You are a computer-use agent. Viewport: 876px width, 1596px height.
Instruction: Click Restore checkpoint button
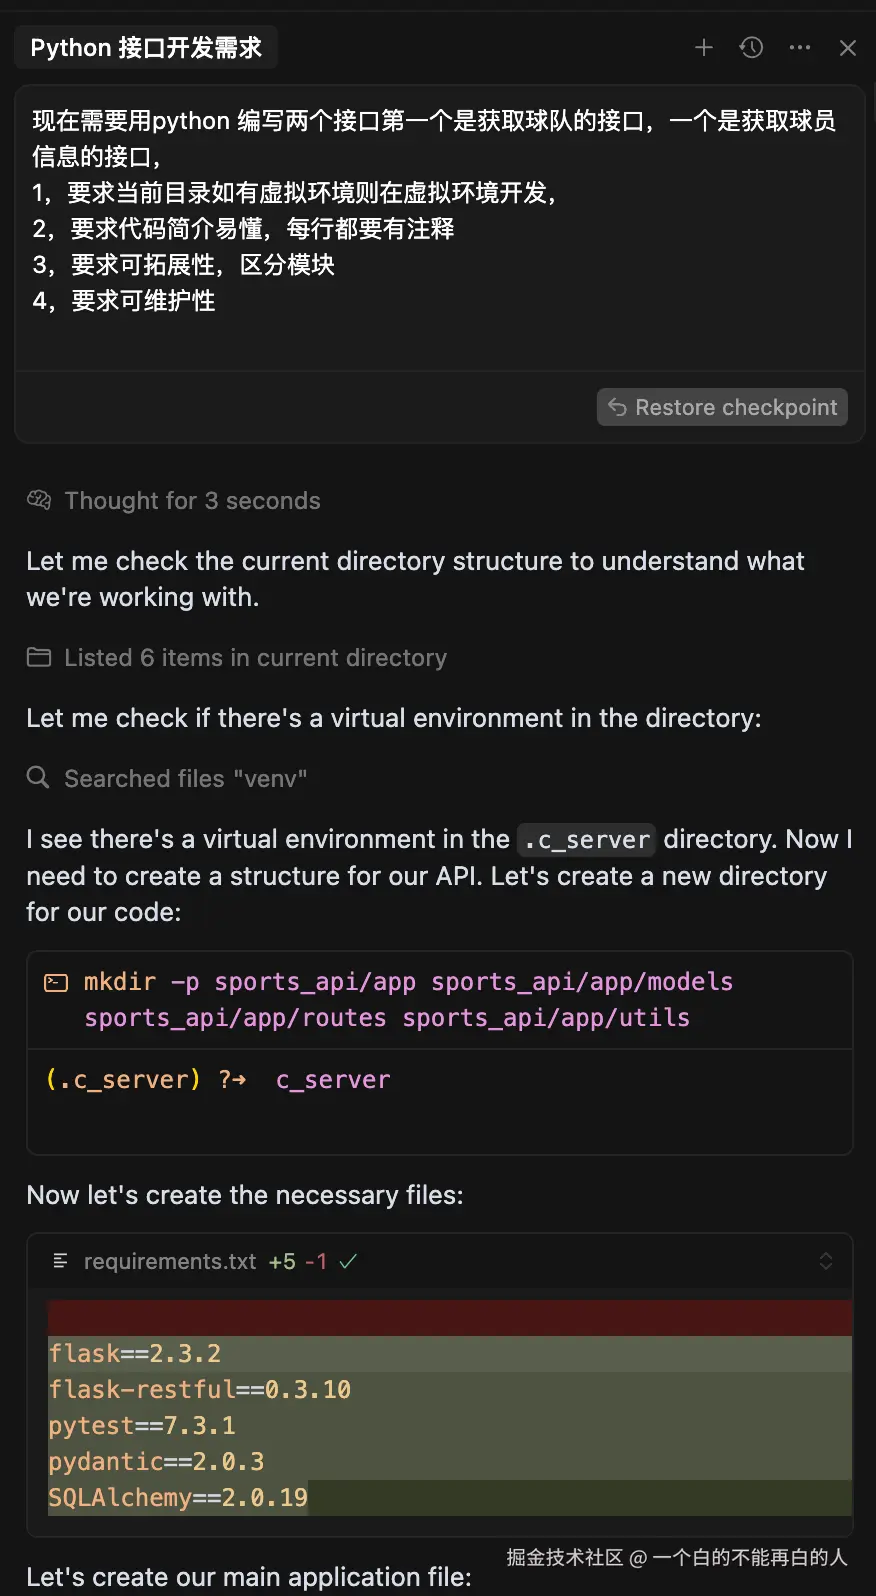pos(722,407)
